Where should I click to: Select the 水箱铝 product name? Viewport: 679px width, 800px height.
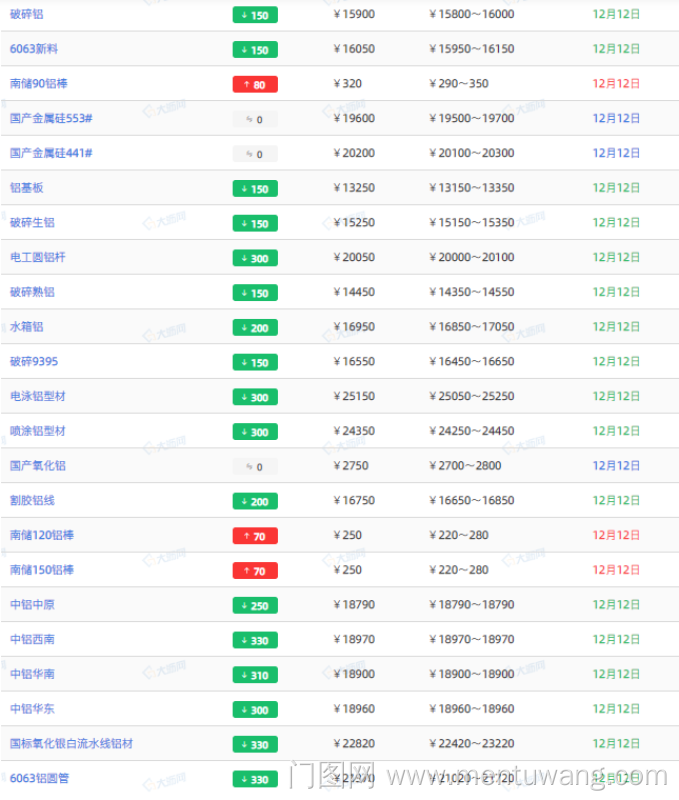coord(27,327)
